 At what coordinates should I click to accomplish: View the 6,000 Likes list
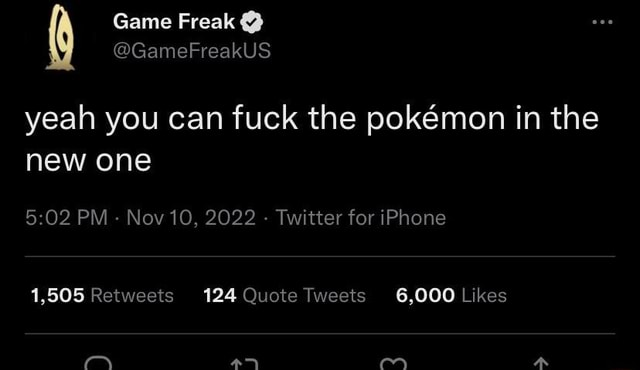tap(451, 295)
